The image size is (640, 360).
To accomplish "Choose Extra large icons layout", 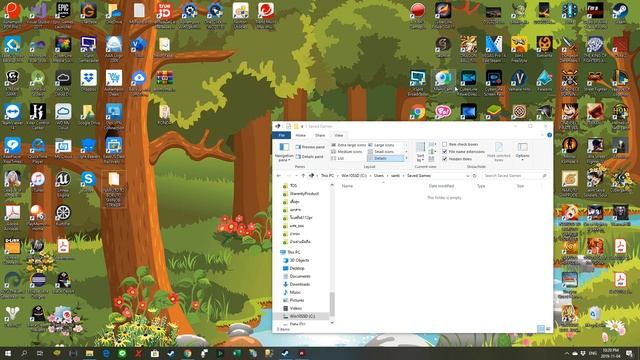I will [x=349, y=145].
